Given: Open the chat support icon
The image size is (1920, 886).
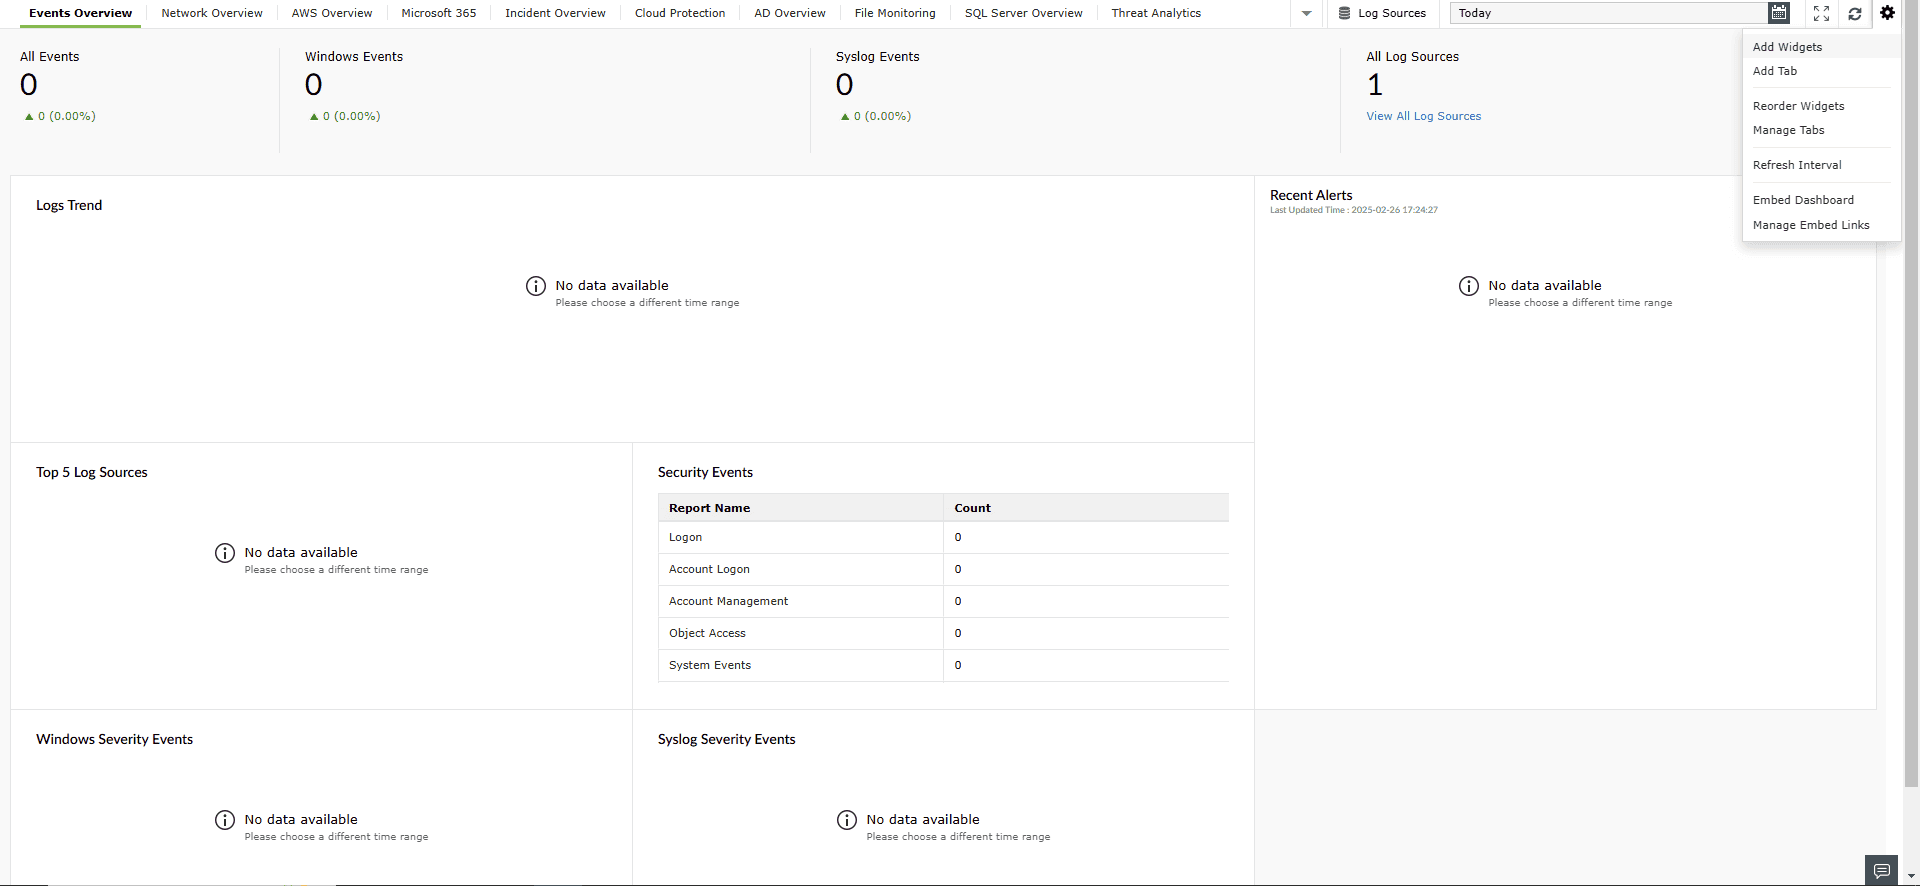Looking at the screenshot, I should (1881, 870).
